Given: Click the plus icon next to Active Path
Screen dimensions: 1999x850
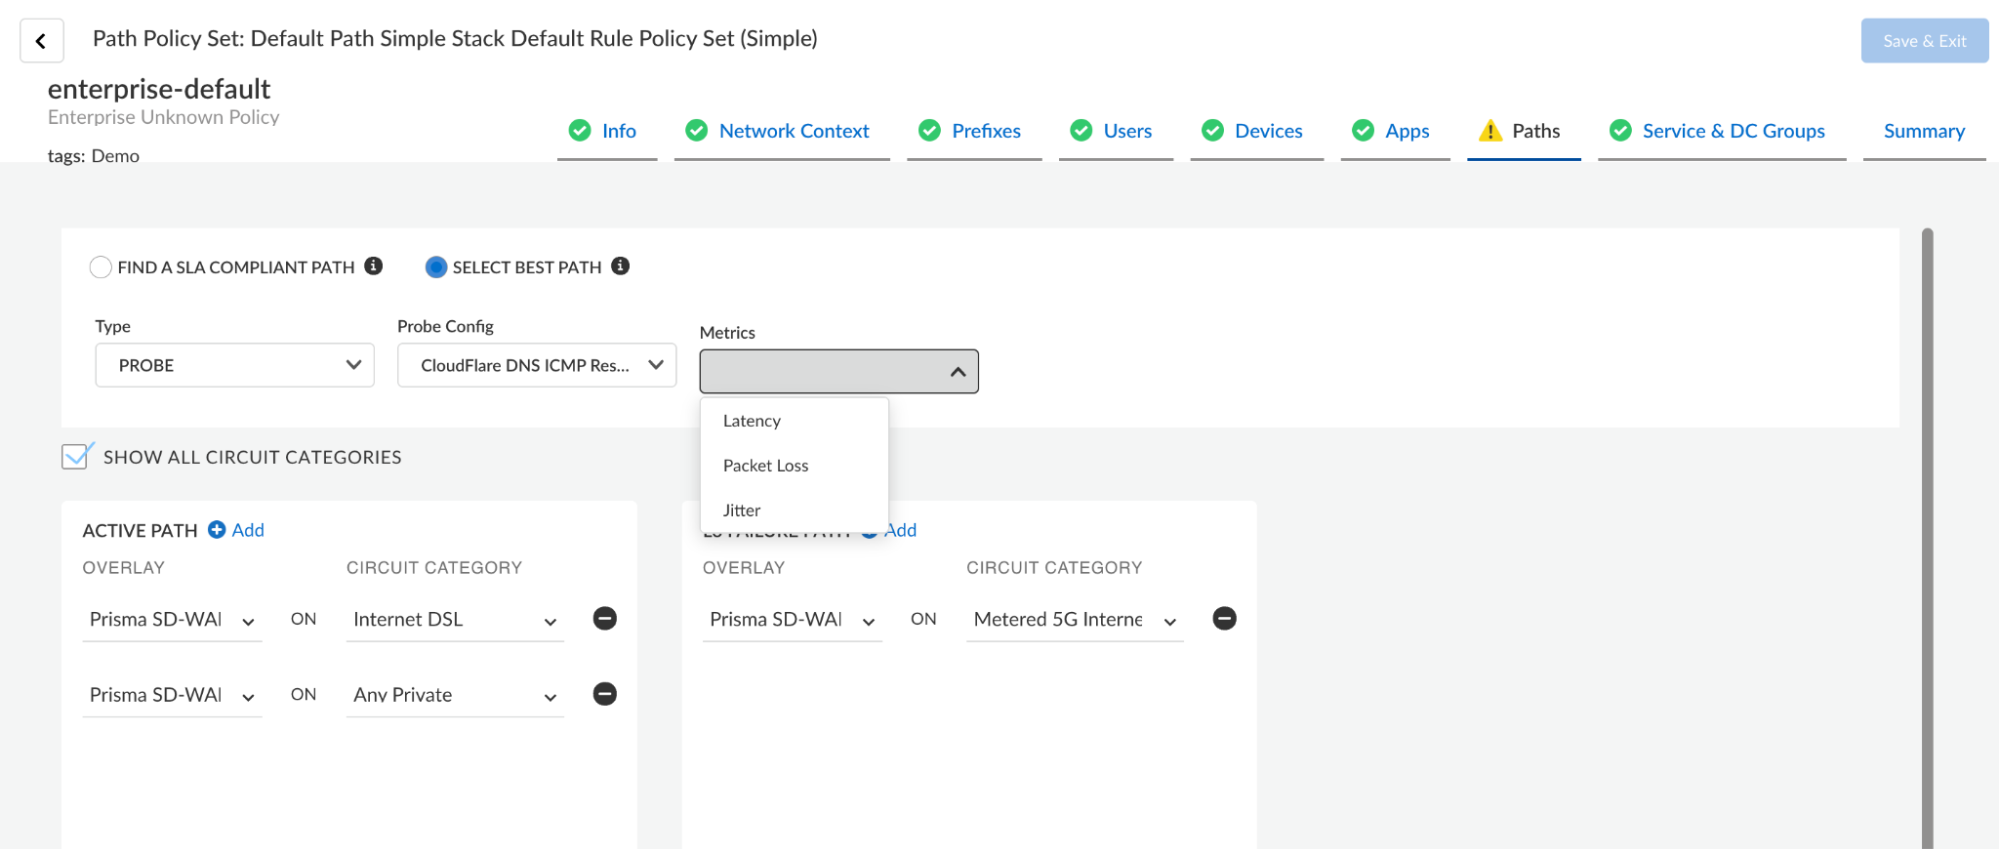Looking at the screenshot, I should (x=216, y=530).
